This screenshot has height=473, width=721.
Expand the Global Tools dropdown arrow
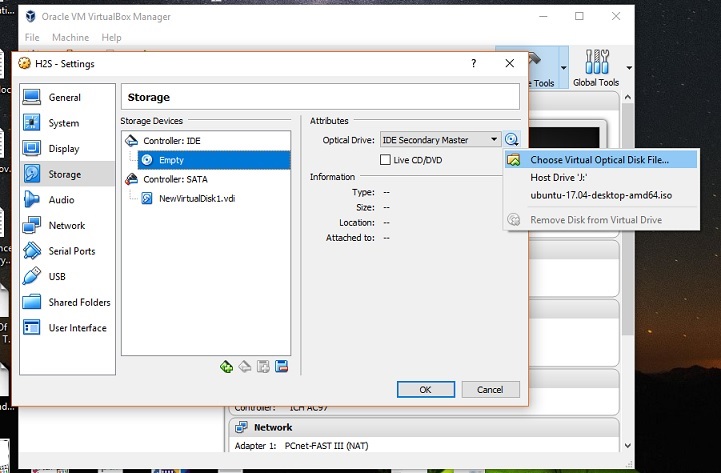point(629,68)
